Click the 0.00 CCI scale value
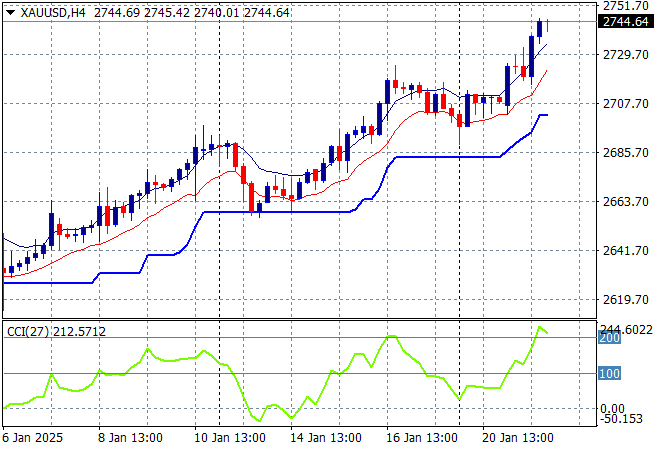This screenshot has height=450, width=660. pos(612,408)
